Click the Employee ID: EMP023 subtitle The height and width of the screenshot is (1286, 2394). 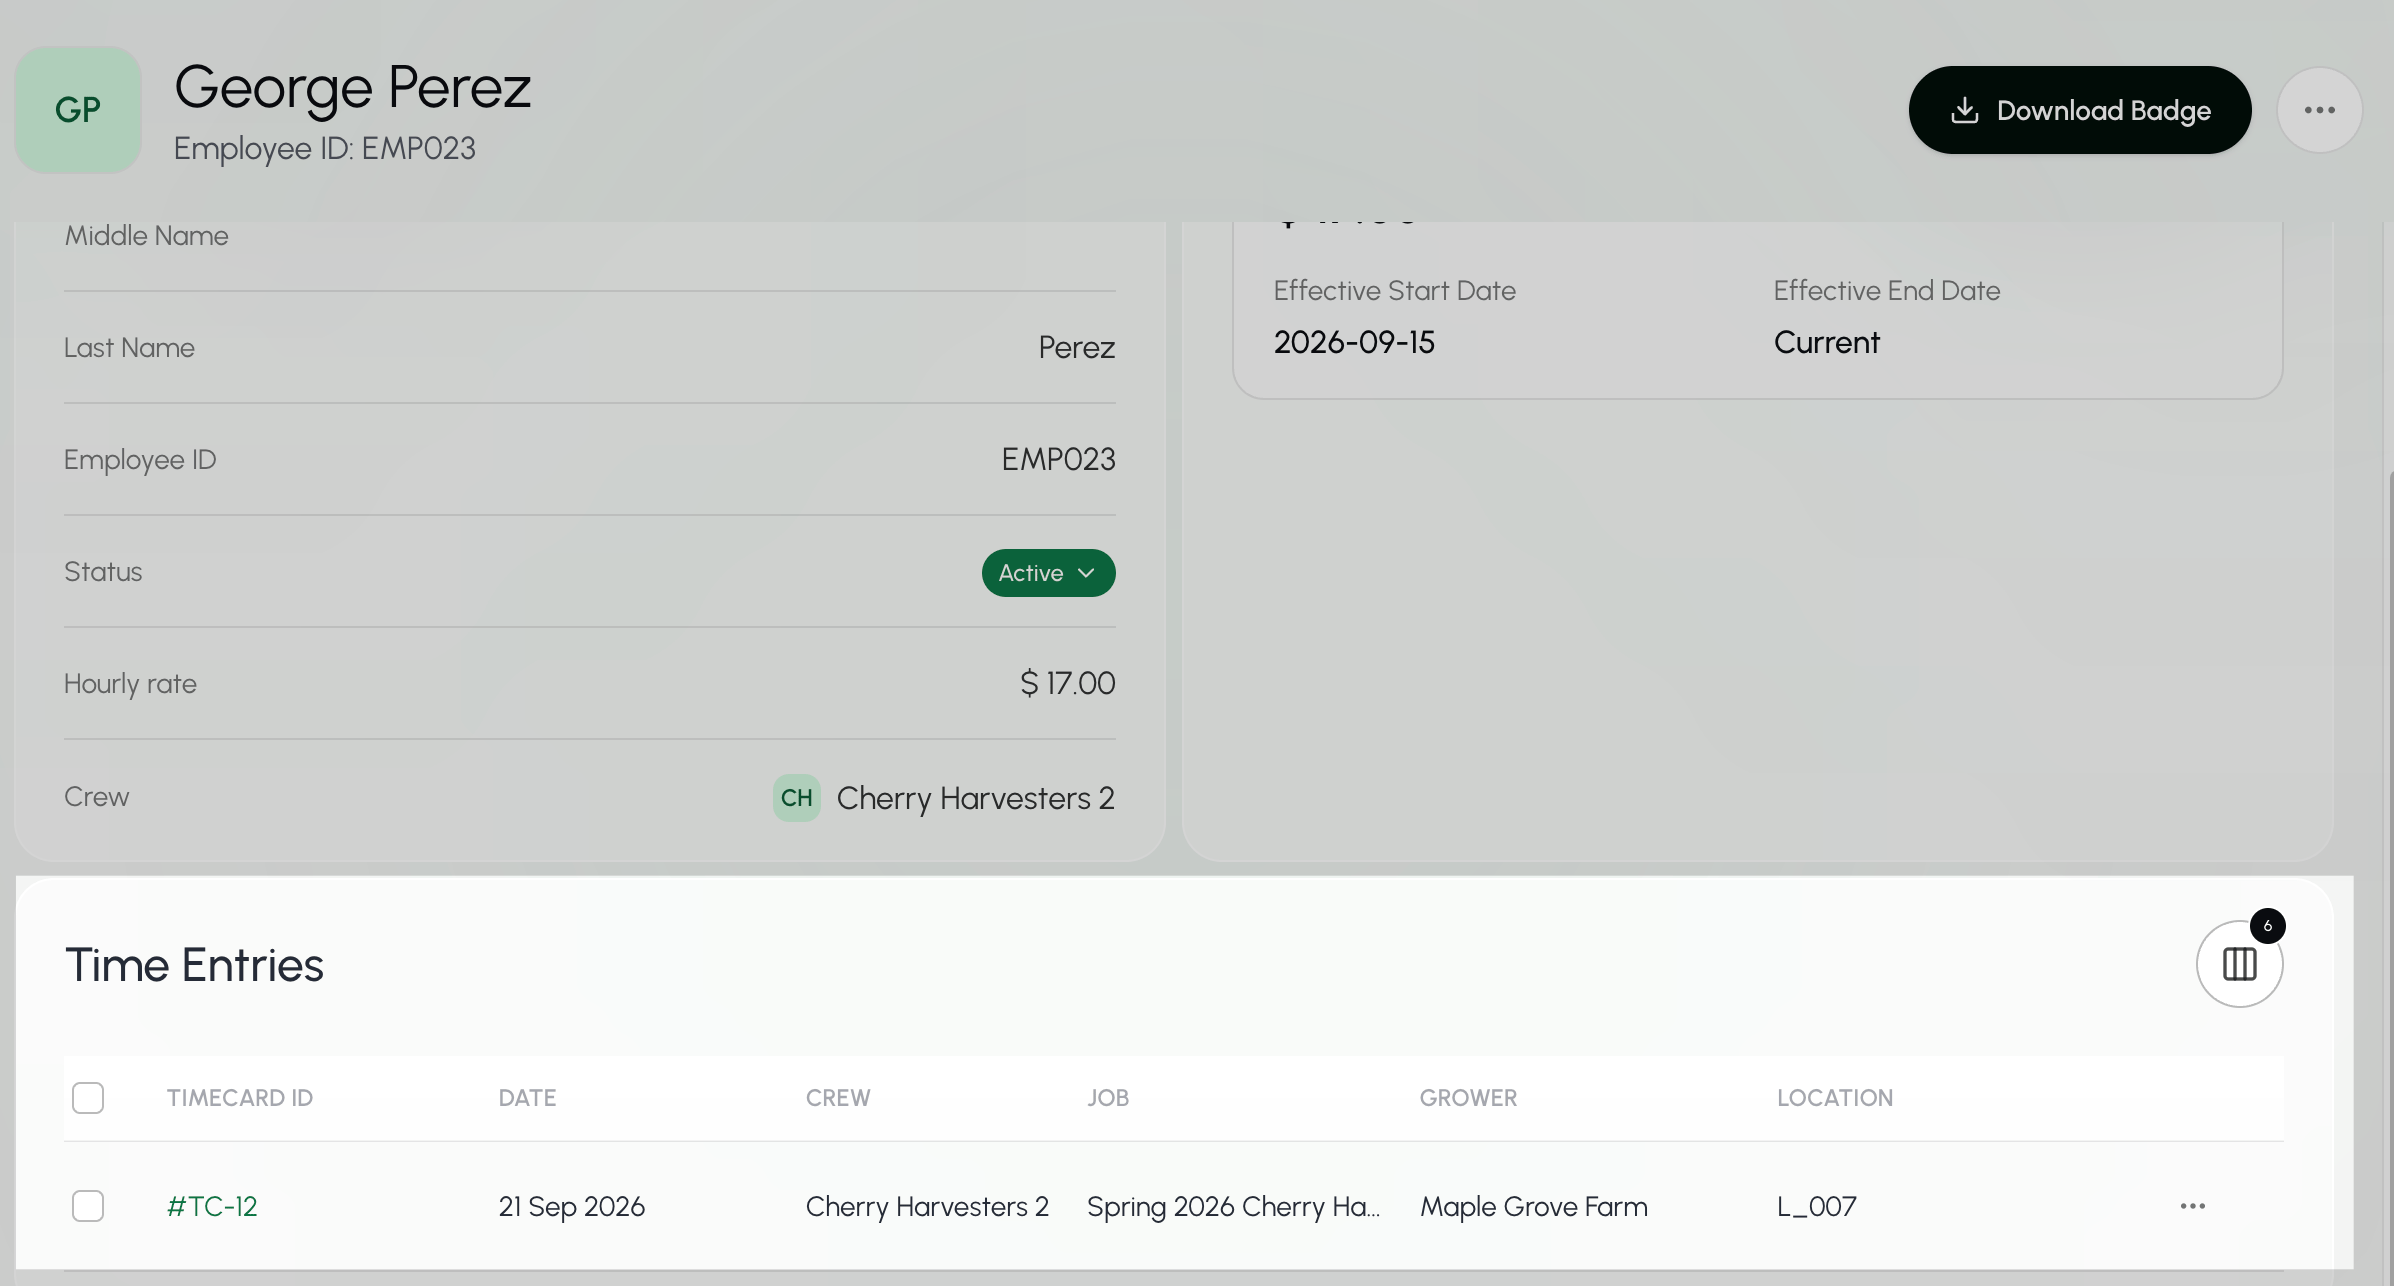coord(324,148)
